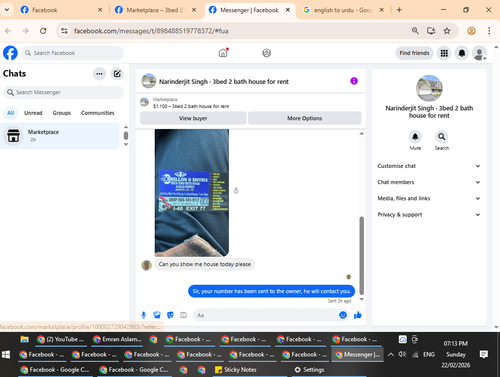
Task: Expand Privacy & support section
Action: pos(429,214)
